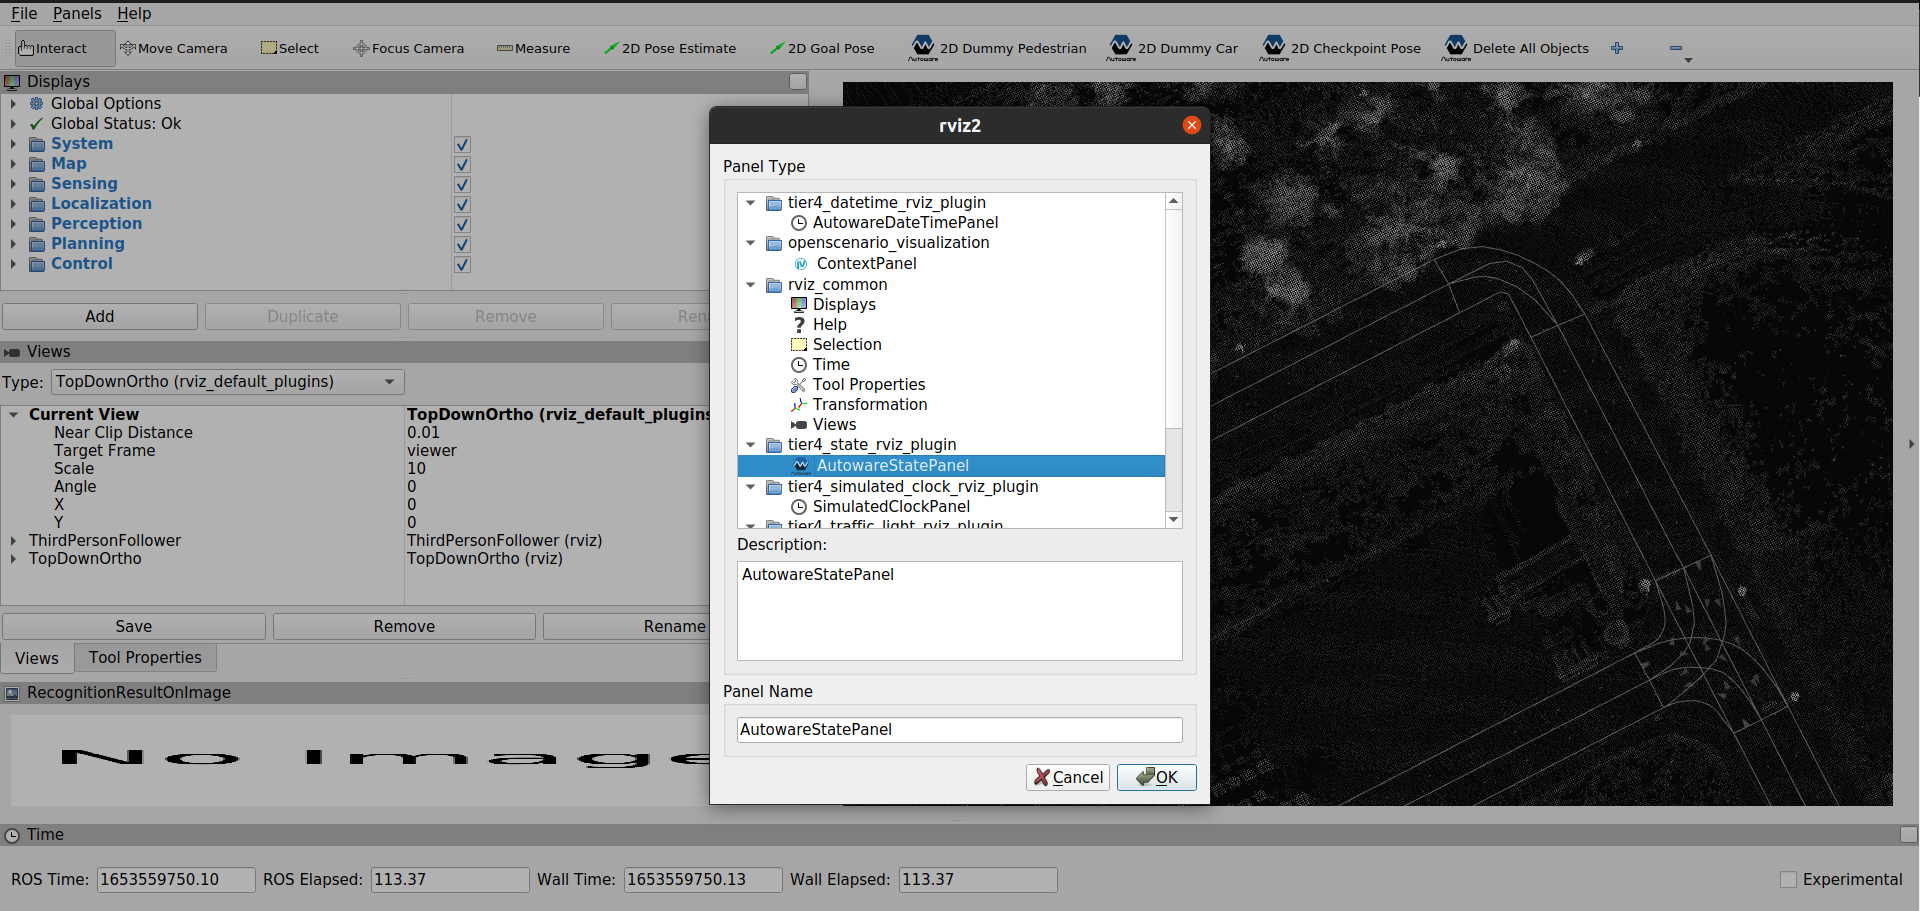Viewport: 1920px width, 911px height.
Task: Cancel the rviz2 panel dialog
Action: [x=1068, y=778]
